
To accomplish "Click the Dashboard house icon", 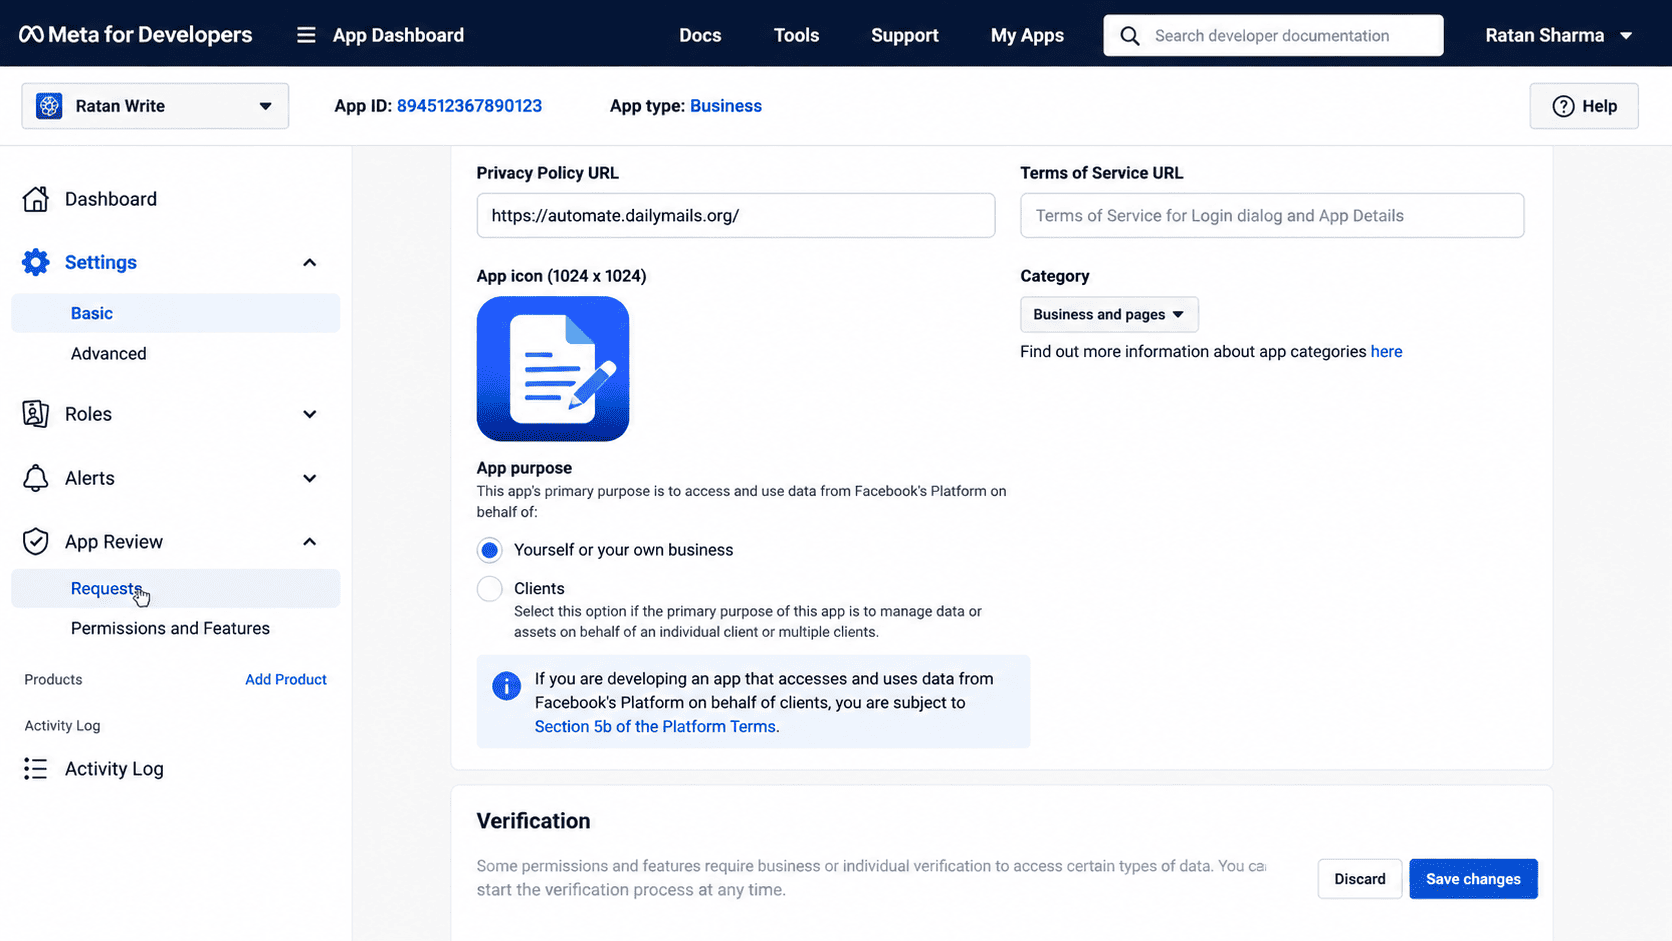I will point(36,199).
